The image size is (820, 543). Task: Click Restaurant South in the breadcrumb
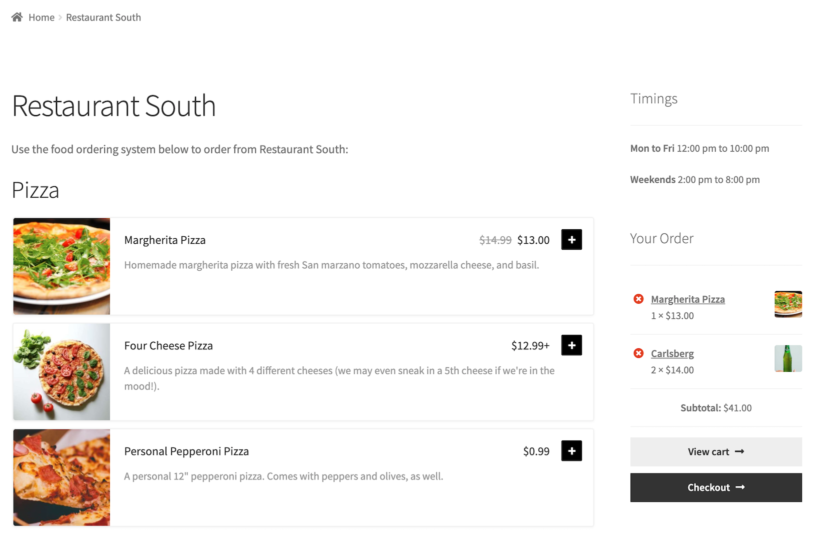103,17
